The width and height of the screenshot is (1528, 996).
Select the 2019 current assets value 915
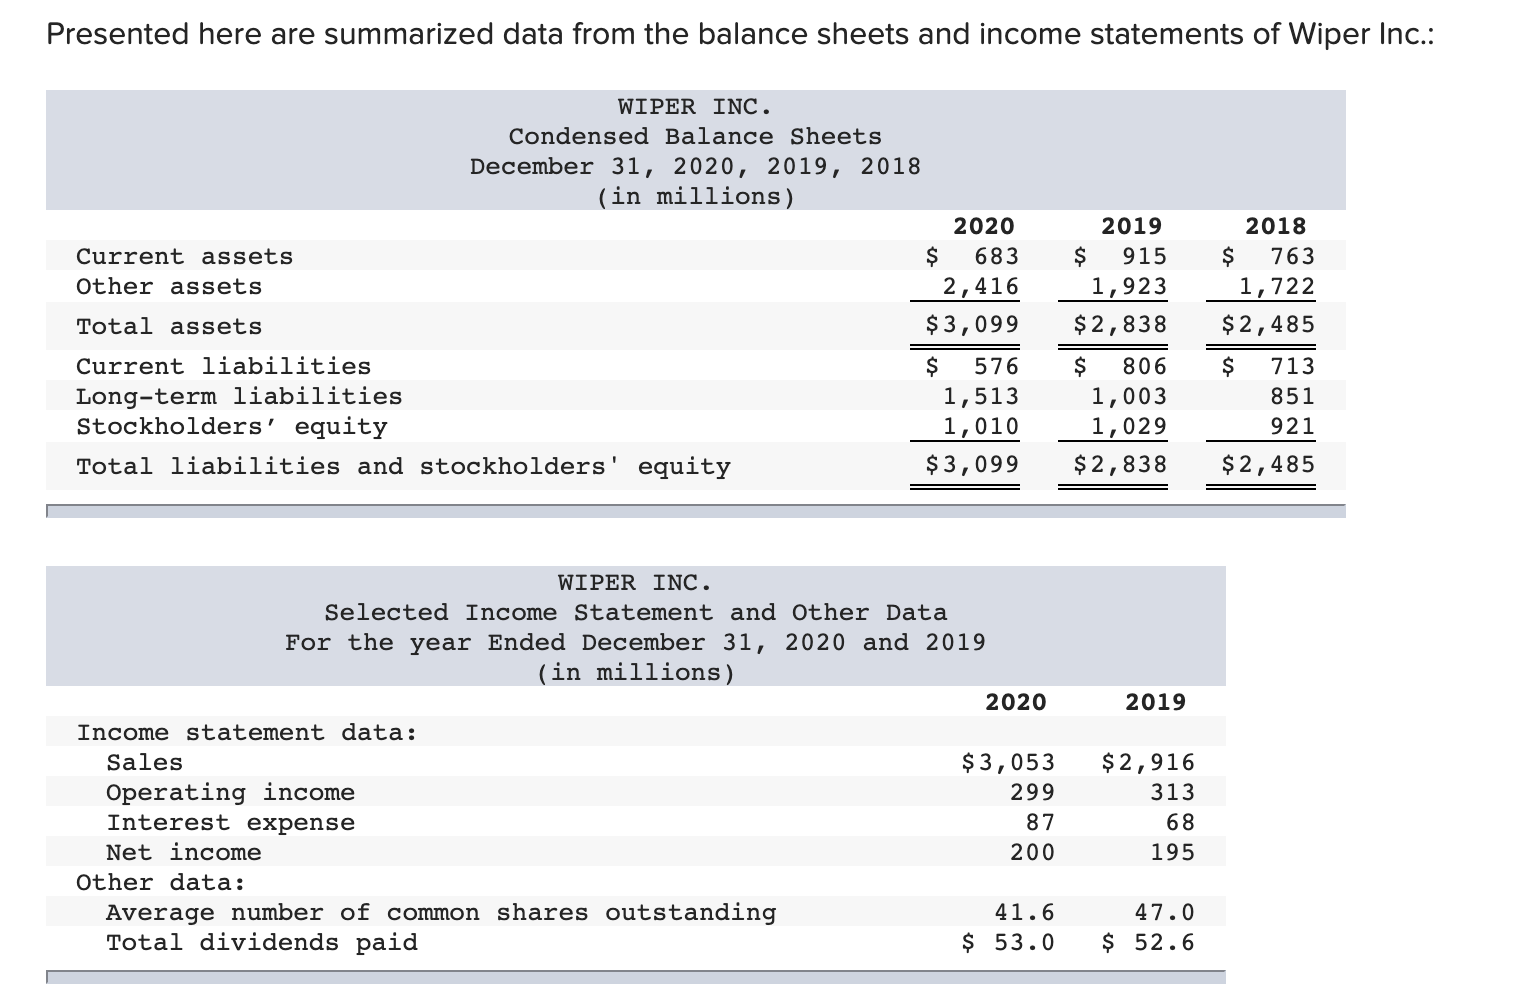point(1144,257)
